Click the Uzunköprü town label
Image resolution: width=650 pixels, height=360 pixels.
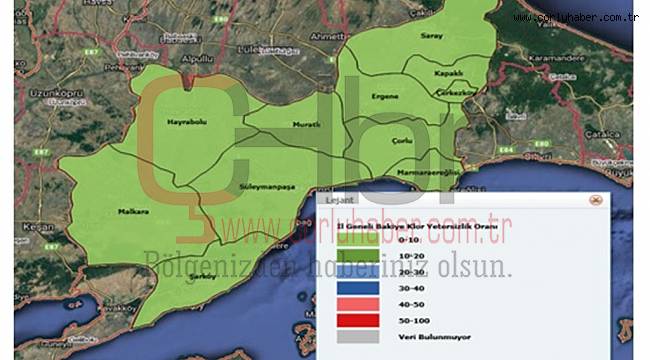57,93
